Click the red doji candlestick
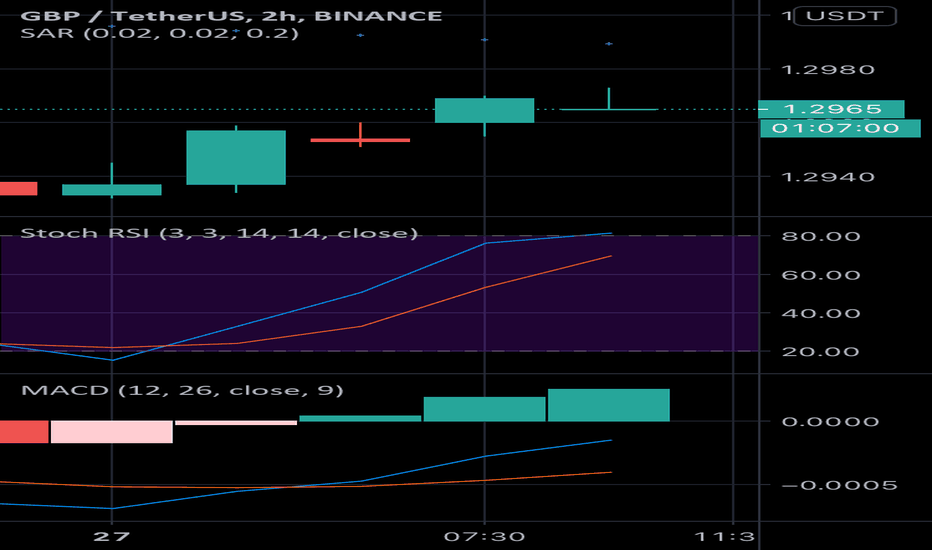 pos(360,140)
